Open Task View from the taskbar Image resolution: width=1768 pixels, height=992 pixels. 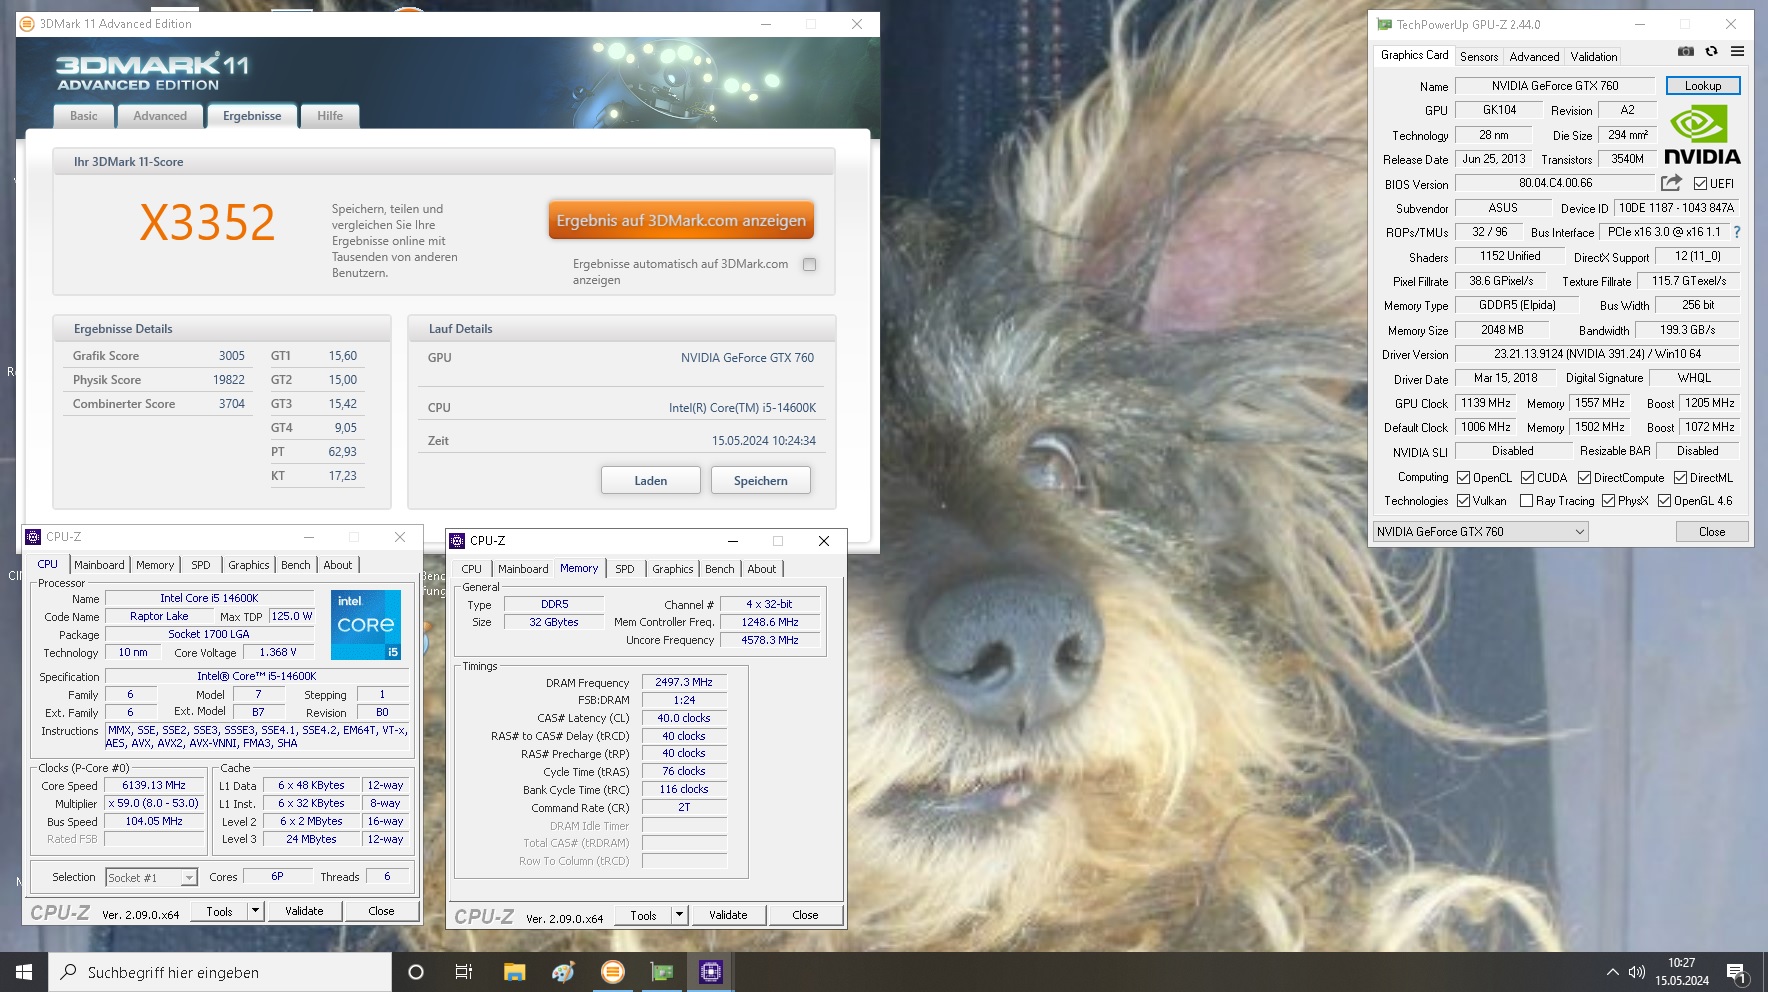[464, 972]
